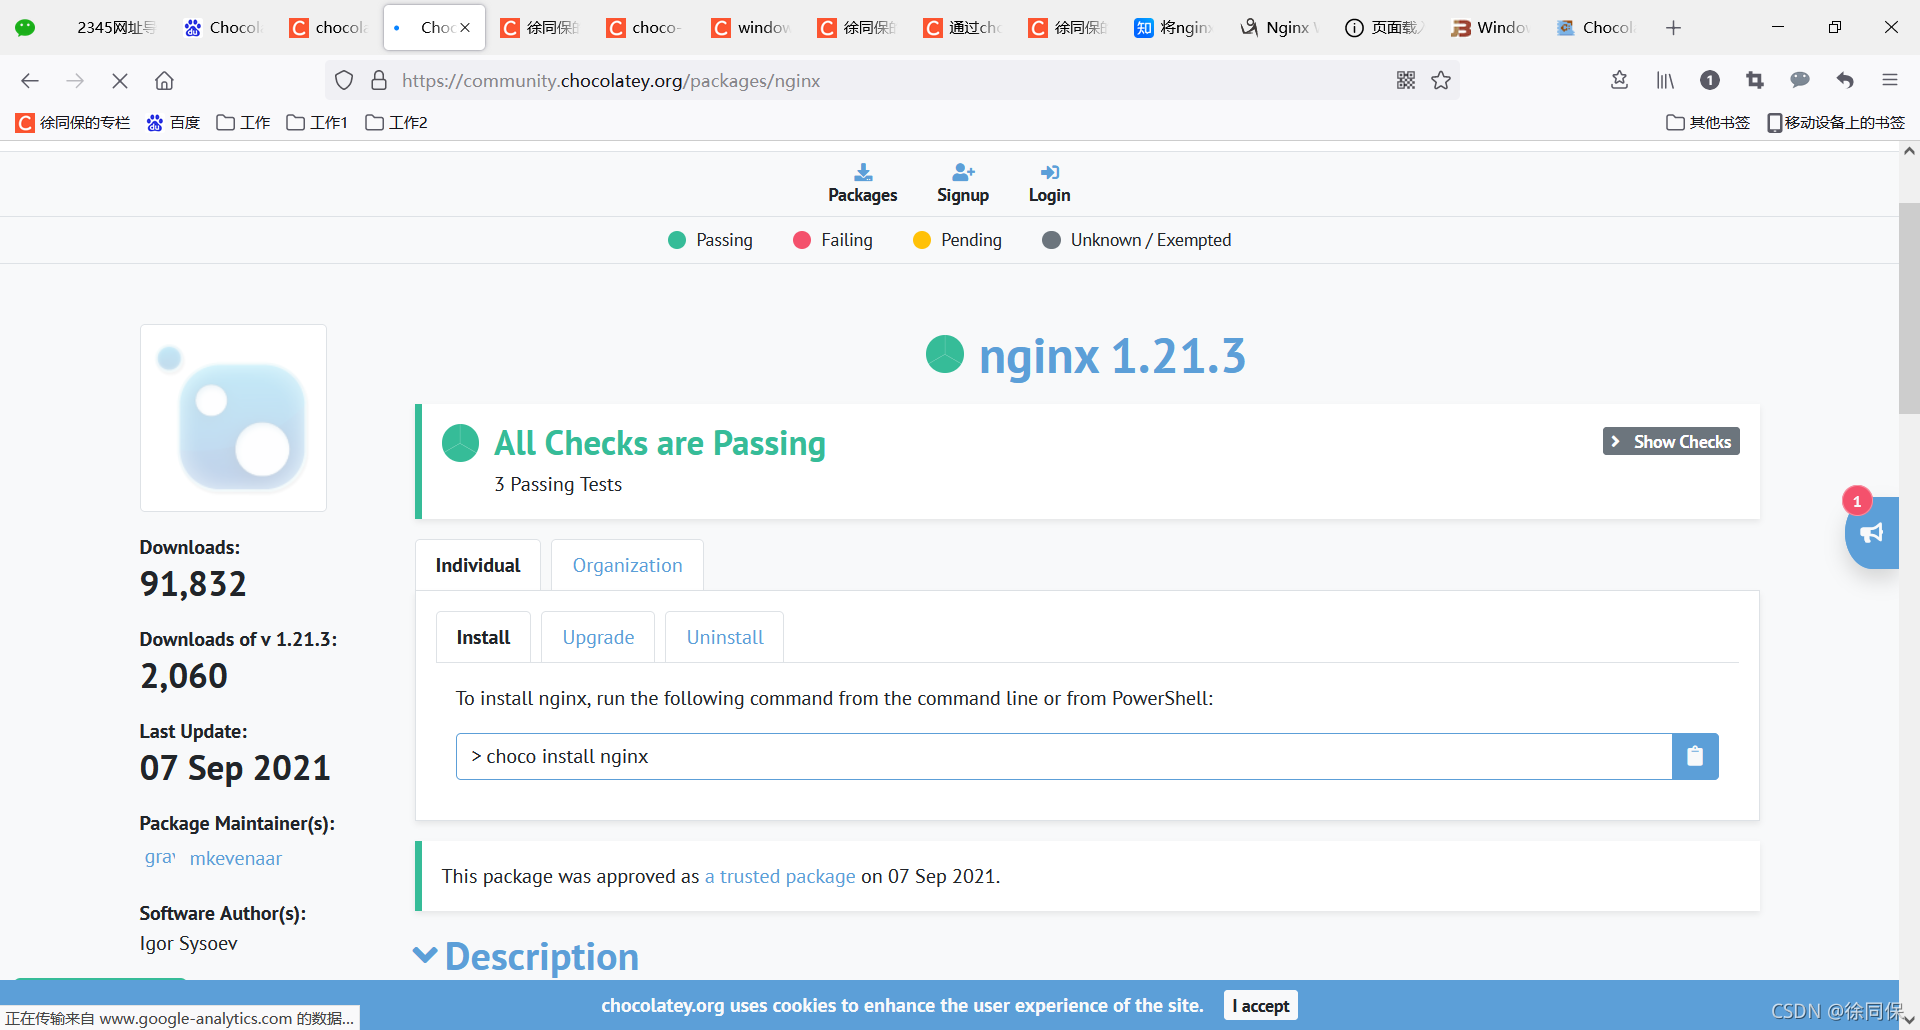The width and height of the screenshot is (1920, 1030).
Task: Stop page loading with the X button
Action: pyautogui.click(x=120, y=81)
